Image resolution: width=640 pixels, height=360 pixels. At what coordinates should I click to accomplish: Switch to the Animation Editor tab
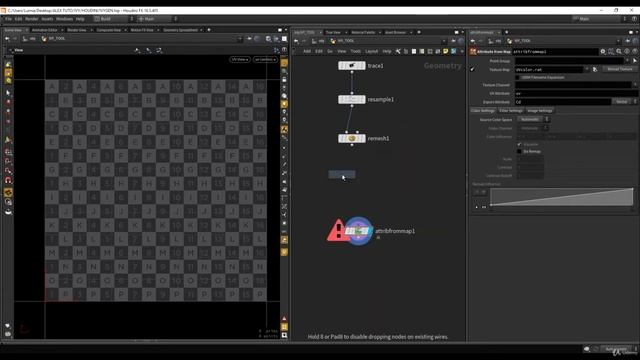point(44,30)
